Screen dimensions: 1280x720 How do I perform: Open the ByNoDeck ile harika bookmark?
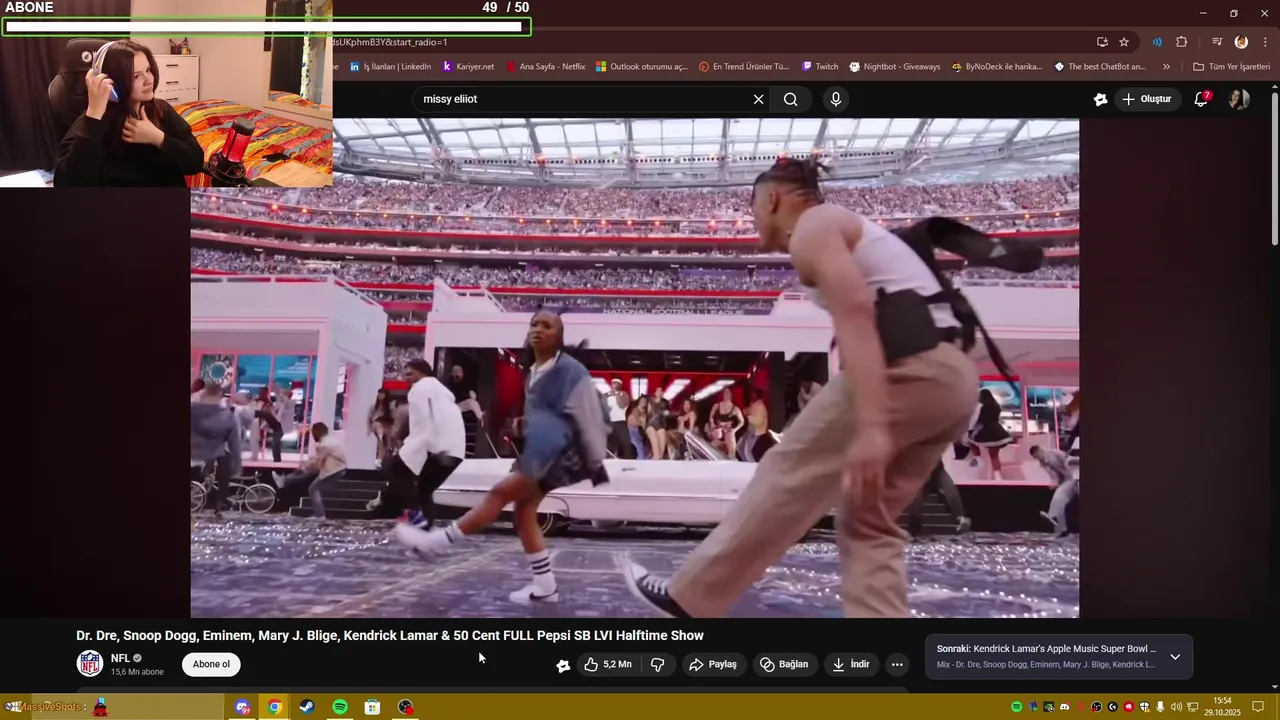(997, 67)
